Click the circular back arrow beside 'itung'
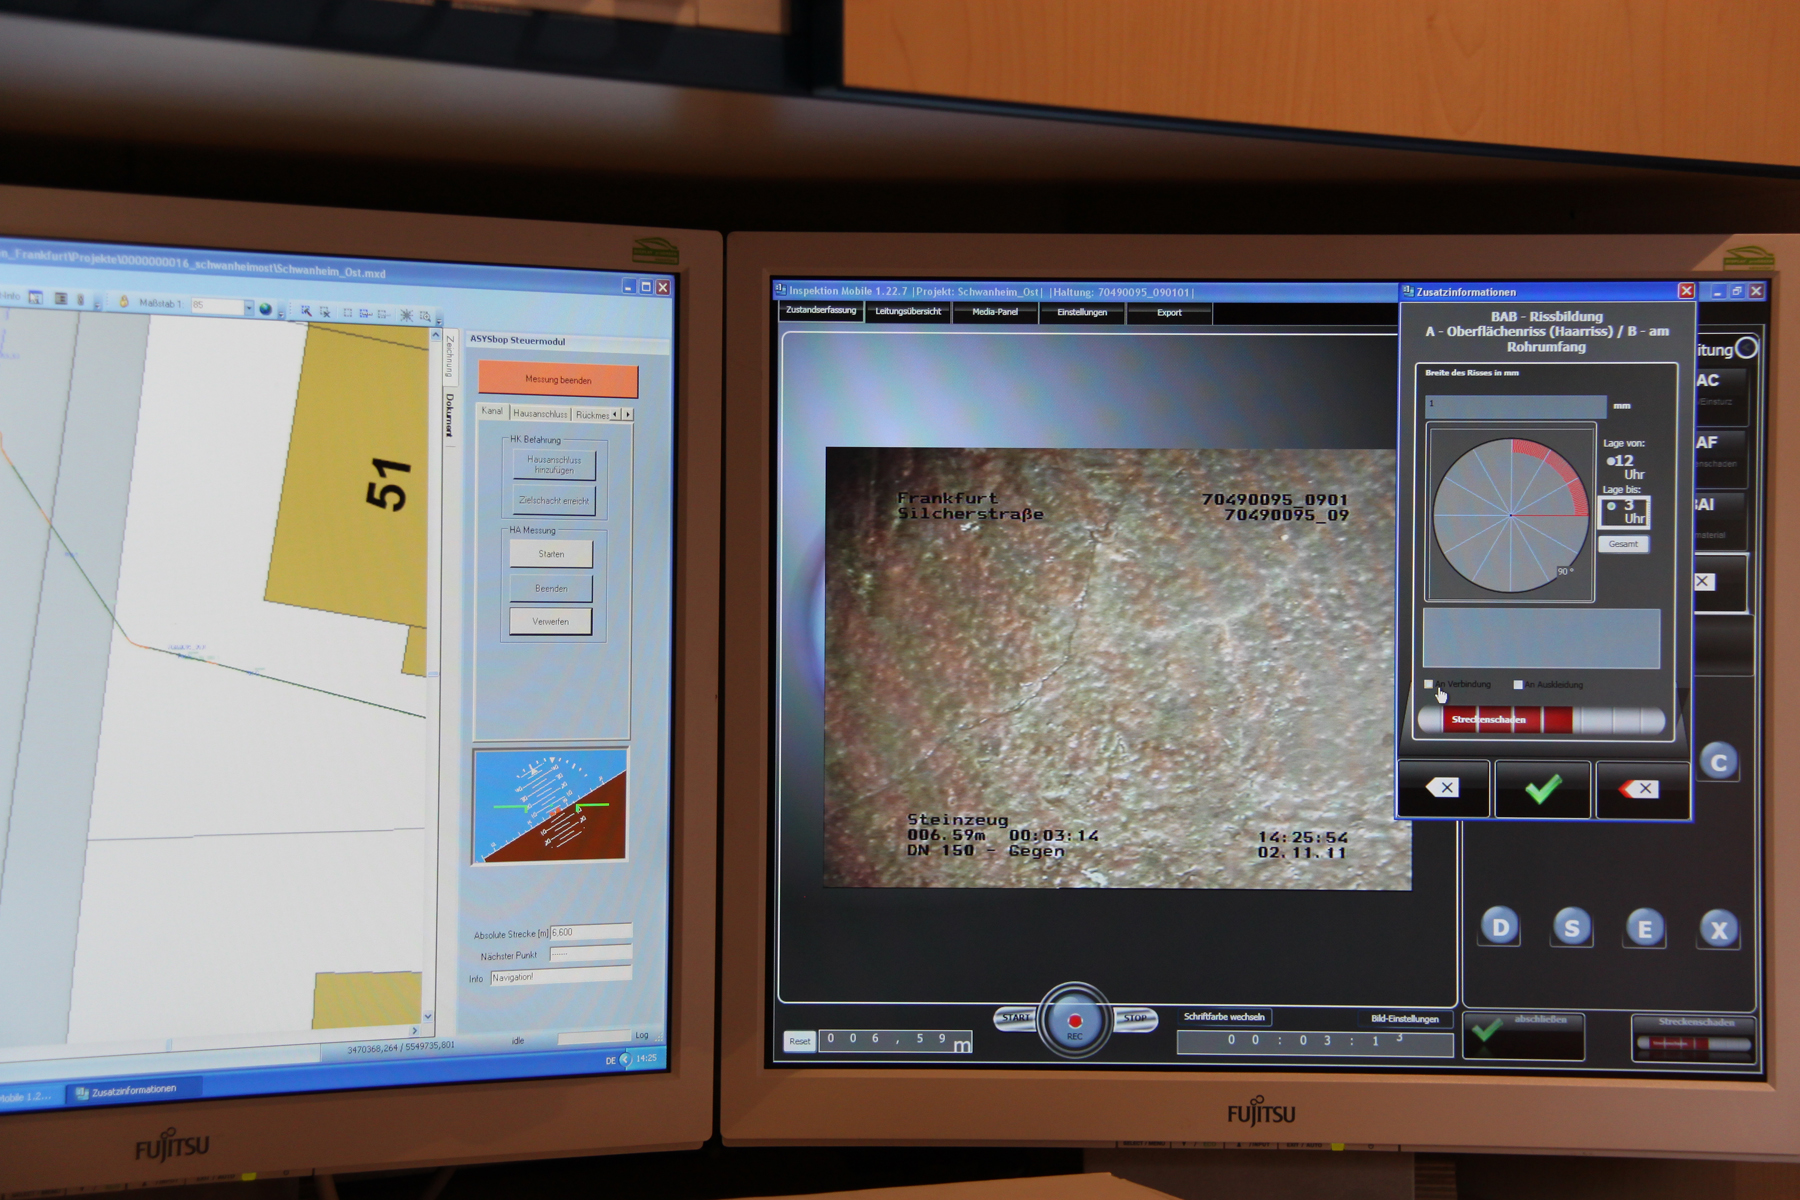1800x1200 pixels. click(1746, 348)
